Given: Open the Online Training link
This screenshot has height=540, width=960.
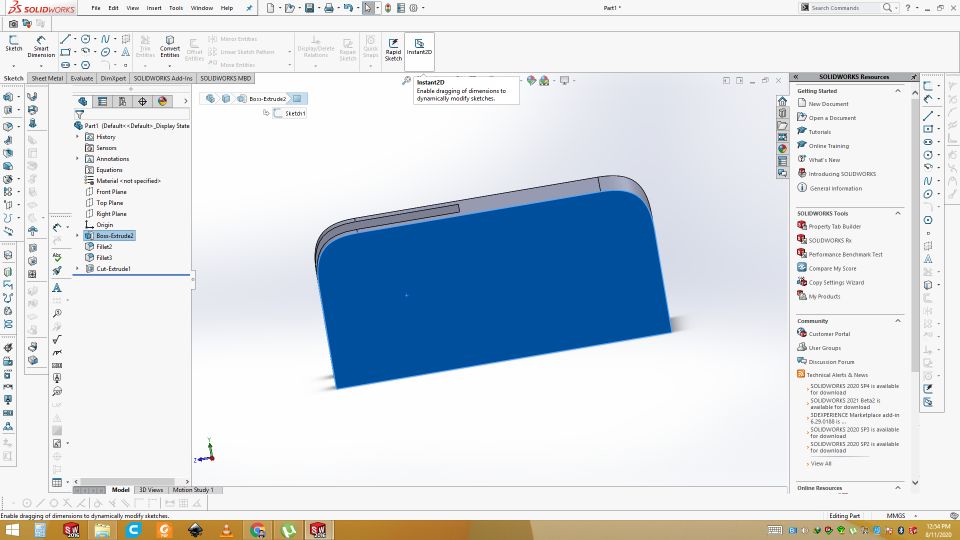Looking at the screenshot, I should coord(829,146).
